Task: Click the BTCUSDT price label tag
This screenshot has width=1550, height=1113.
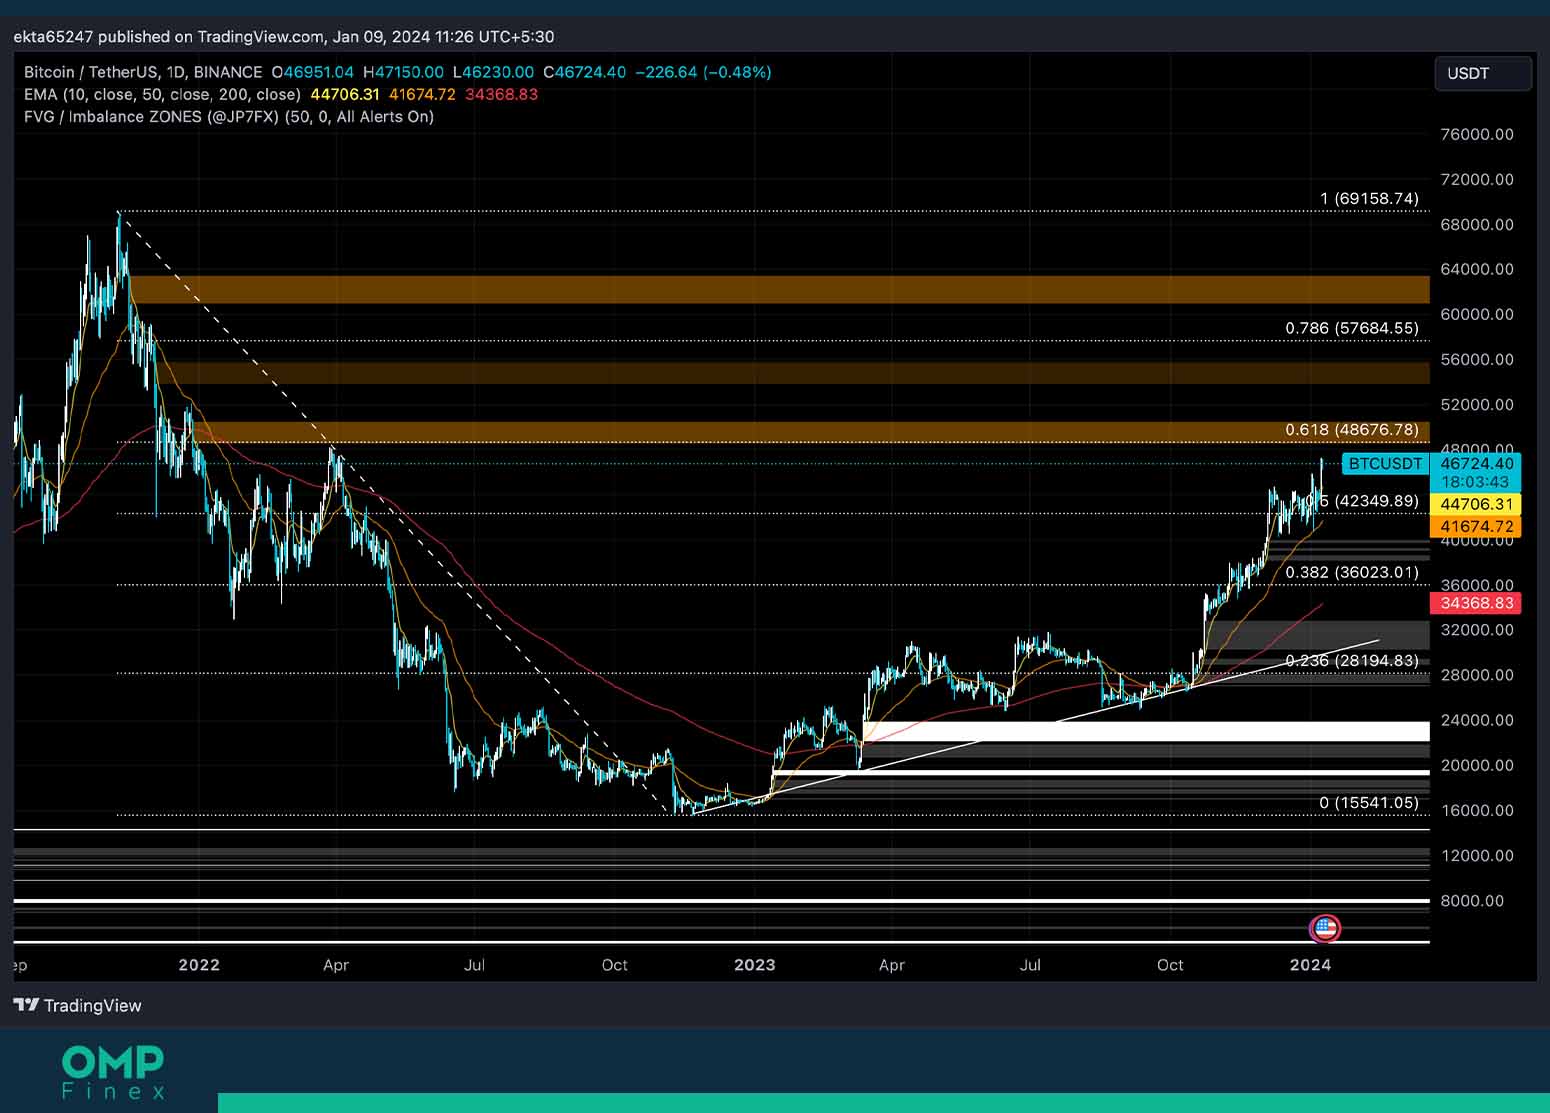Action: tap(1385, 463)
